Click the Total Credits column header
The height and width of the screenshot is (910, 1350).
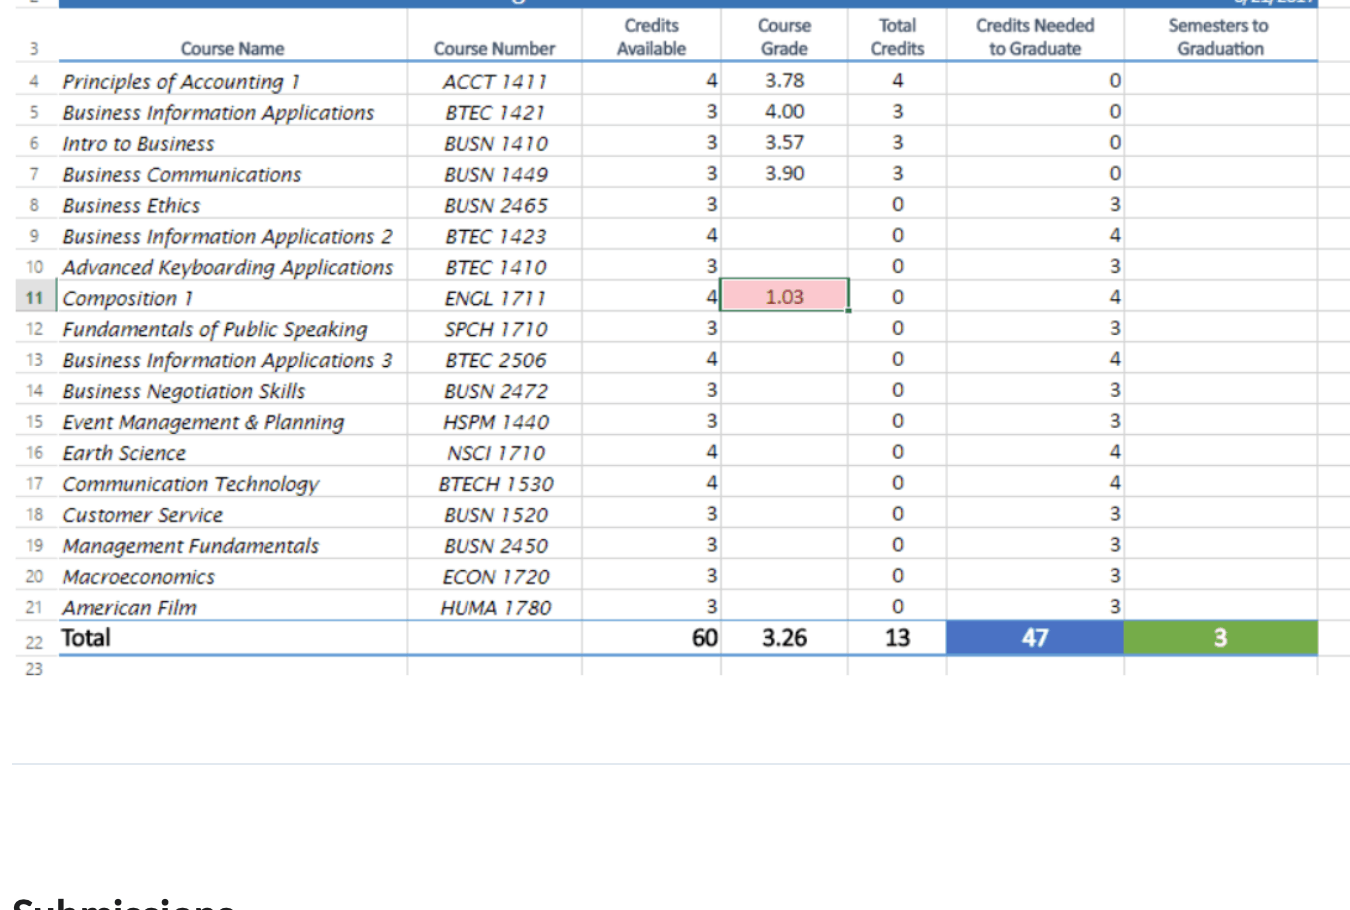click(x=897, y=37)
